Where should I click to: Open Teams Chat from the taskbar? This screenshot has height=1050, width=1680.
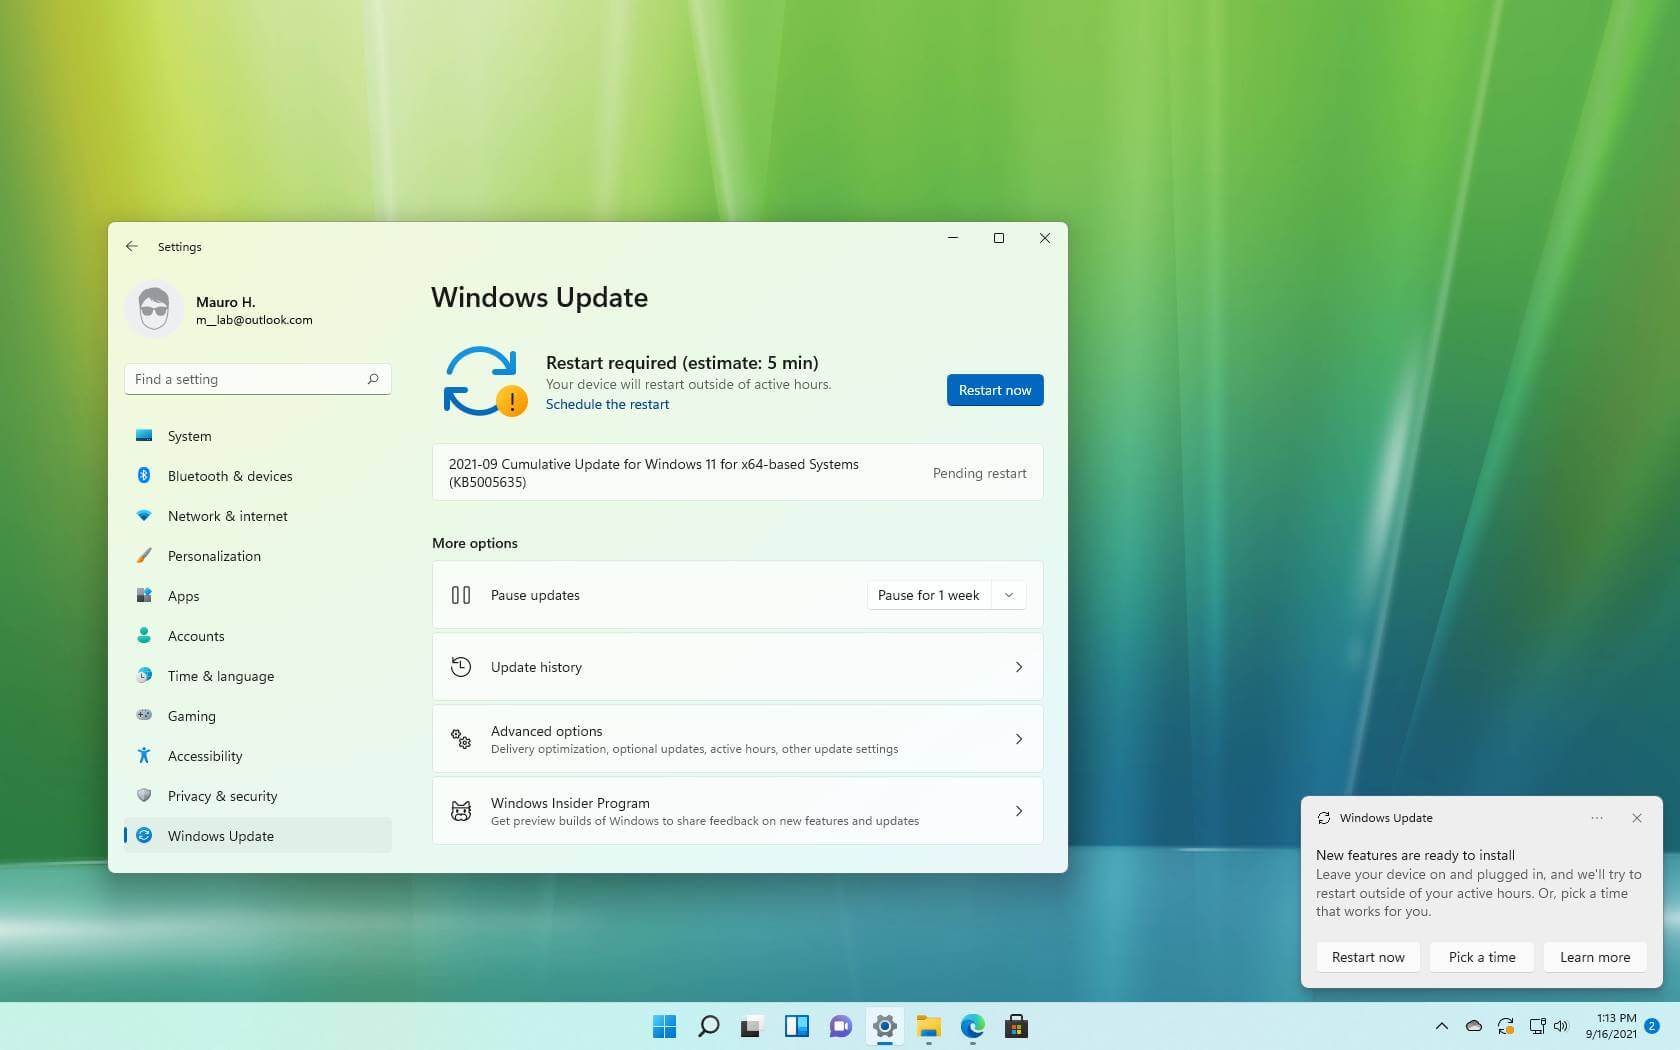[x=840, y=1026]
